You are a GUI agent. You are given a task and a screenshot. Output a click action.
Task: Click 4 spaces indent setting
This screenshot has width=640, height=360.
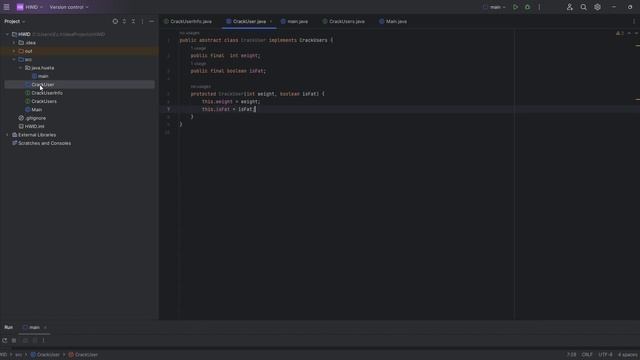coord(627,355)
